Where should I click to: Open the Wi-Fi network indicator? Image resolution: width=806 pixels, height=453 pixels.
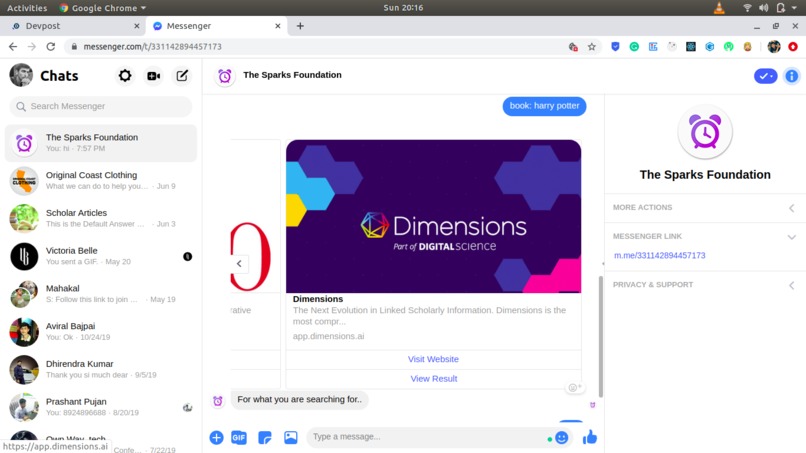(x=747, y=8)
